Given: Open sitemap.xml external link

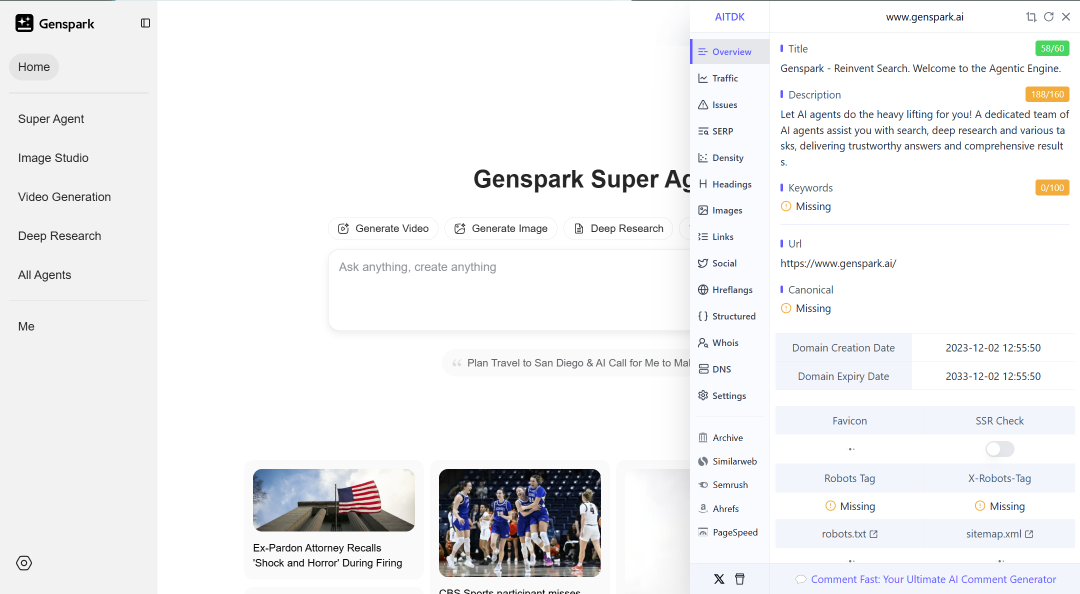Looking at the screenshot, I should tap(999, 534).
